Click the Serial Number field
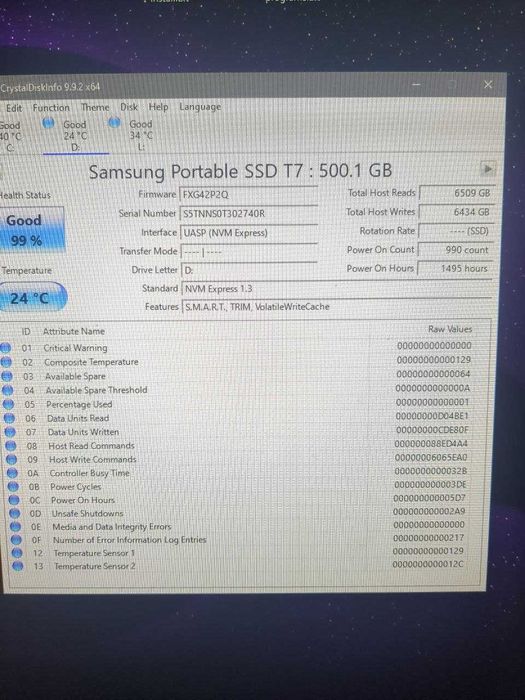The width and height of the screenshot is (525, 700). click(x=249, y=213)
